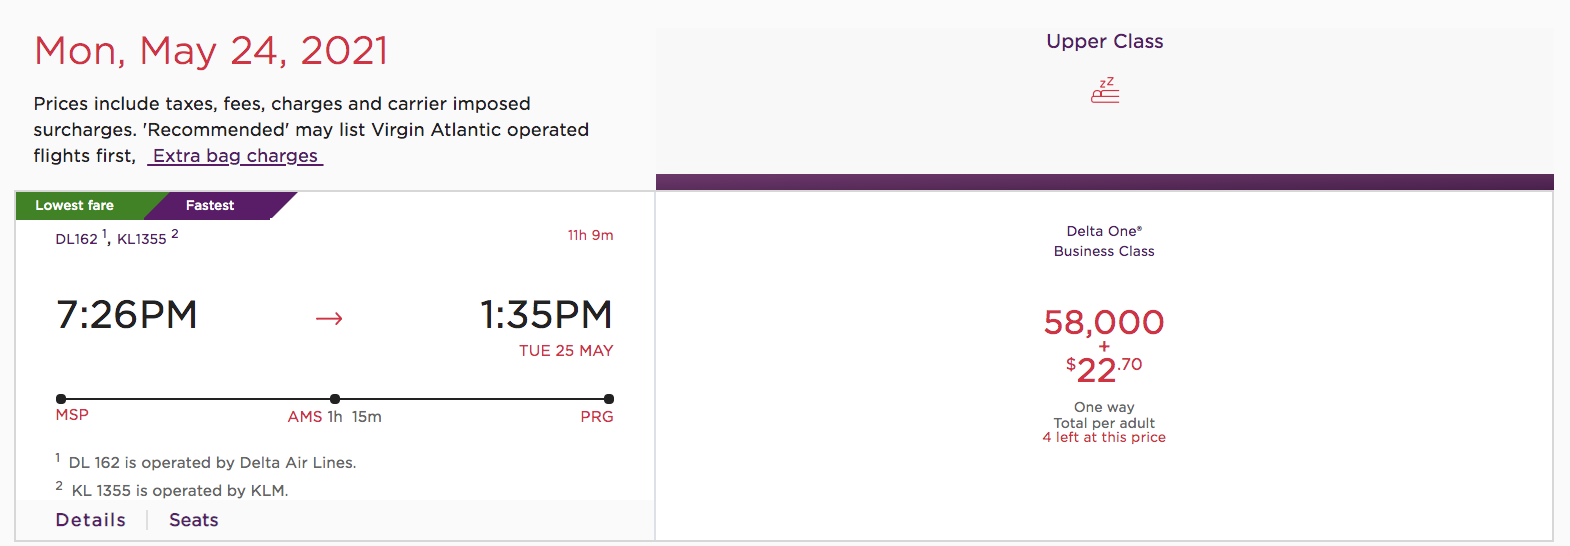Screen dimensions: 1570x546
Task: Choose the 58,000 points fare
Action: (x=1104, y=322)
